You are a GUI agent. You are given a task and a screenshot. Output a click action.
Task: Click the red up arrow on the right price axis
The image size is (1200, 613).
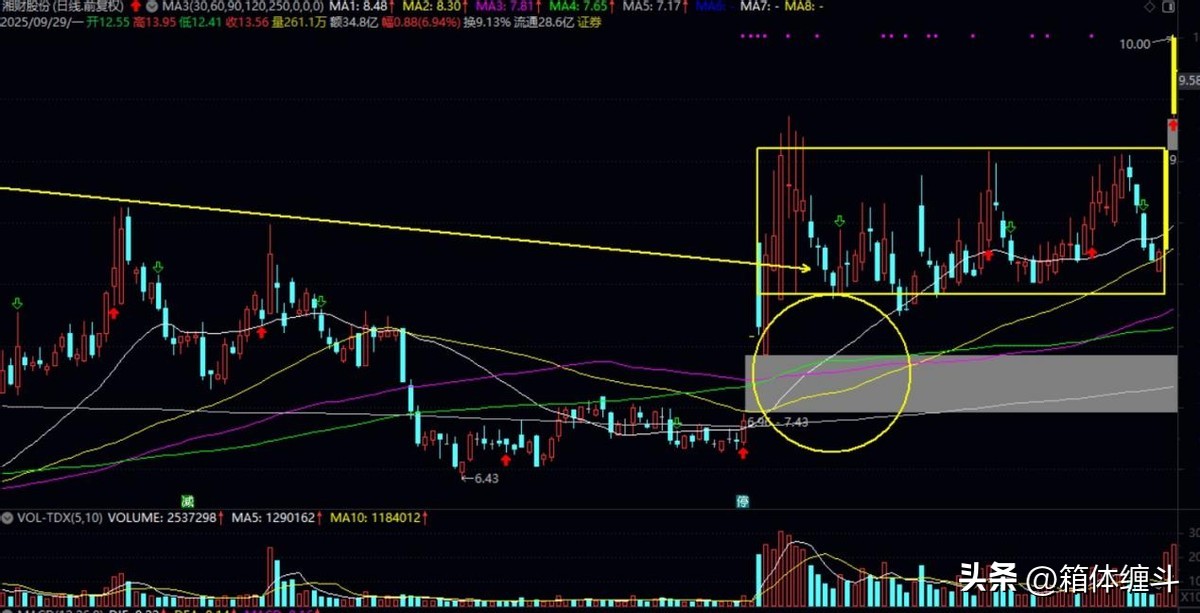[x=1173, y=127]
